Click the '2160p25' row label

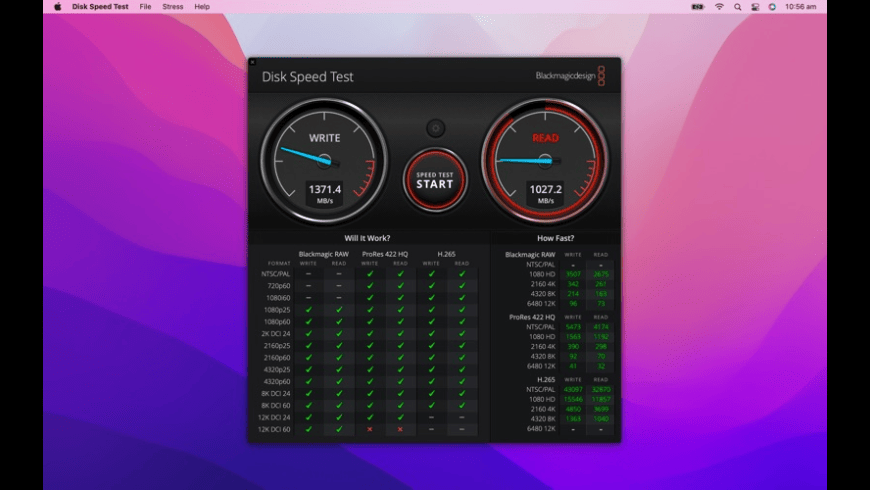[277, 346]
